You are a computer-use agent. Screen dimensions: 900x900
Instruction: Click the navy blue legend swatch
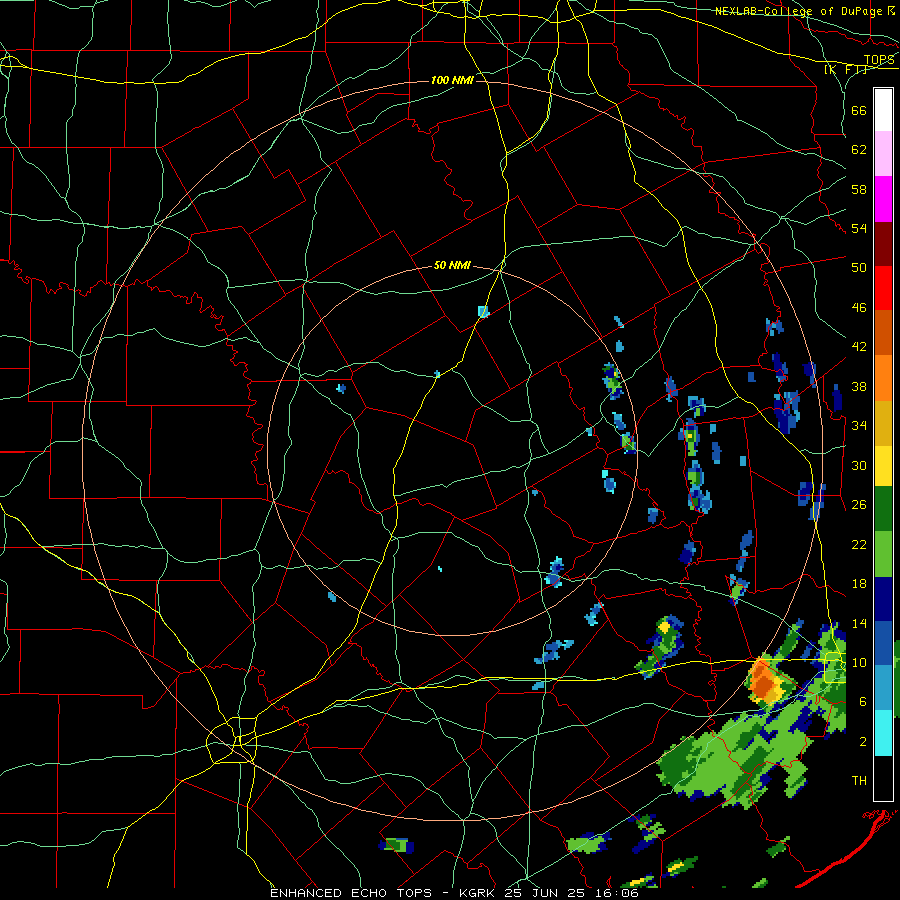pos(883,599)
